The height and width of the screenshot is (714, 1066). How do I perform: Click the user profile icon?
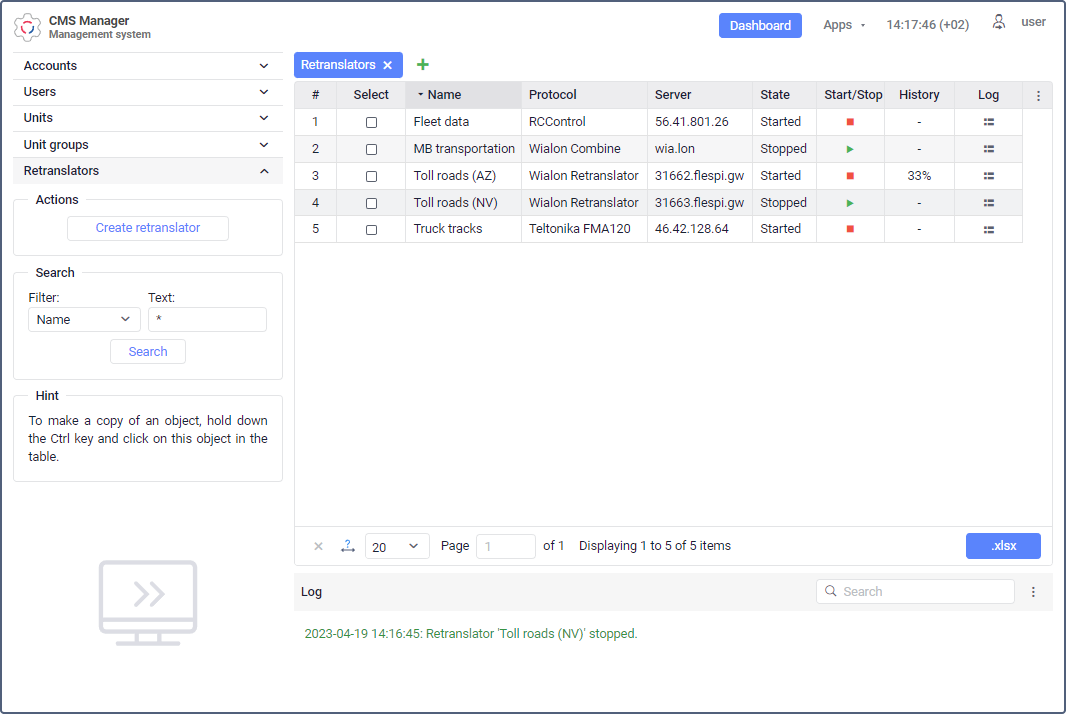pyautogui.click(x=998, y=23)
